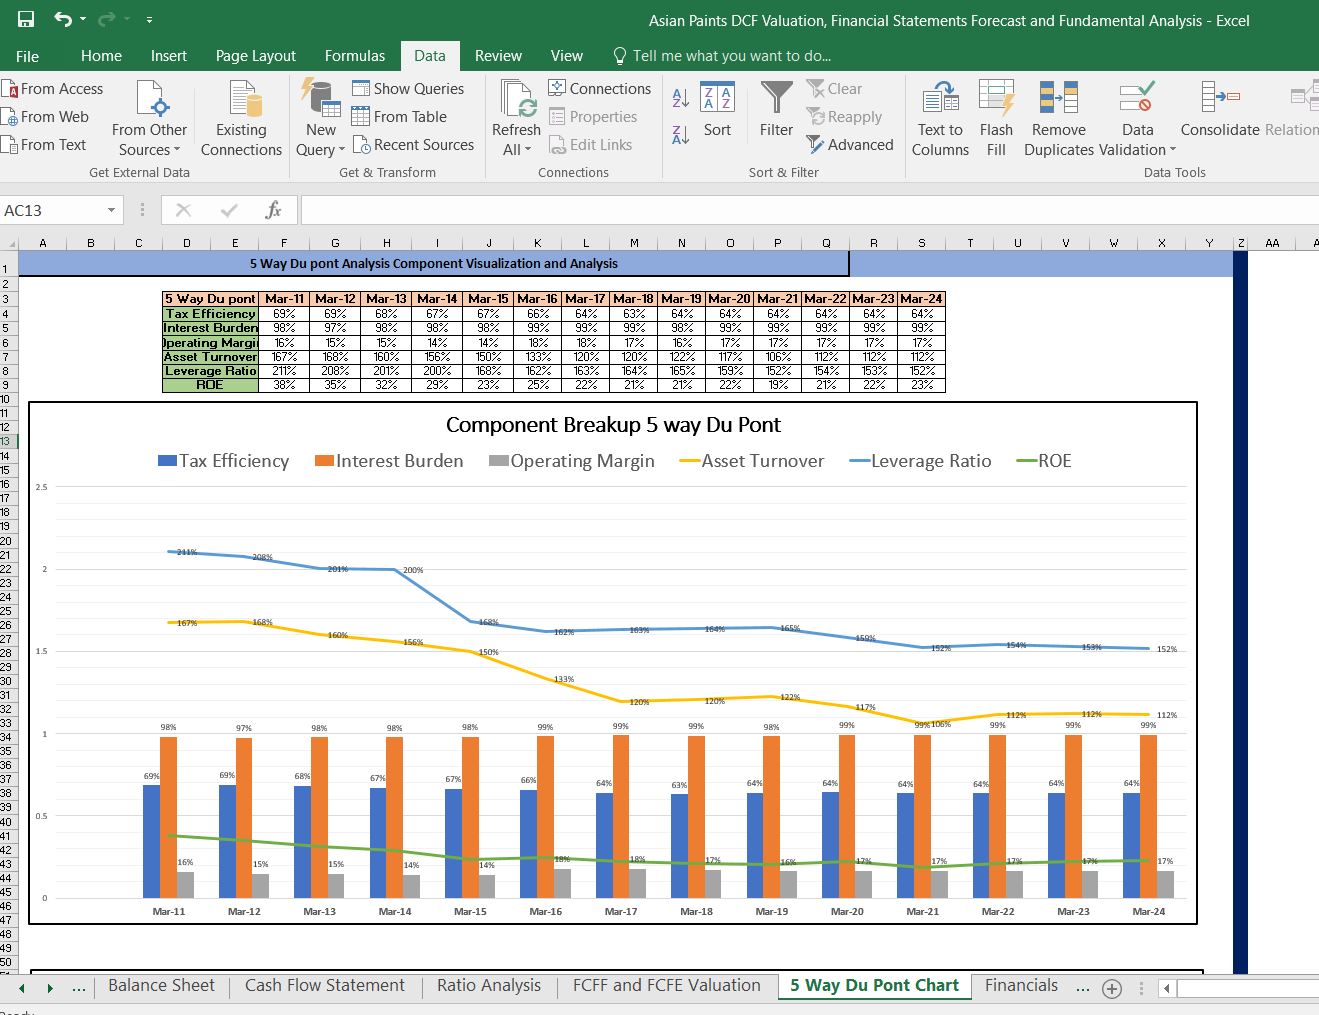1319x1015 pixels.
Task: Import data From Text
Action: [45, 145]
